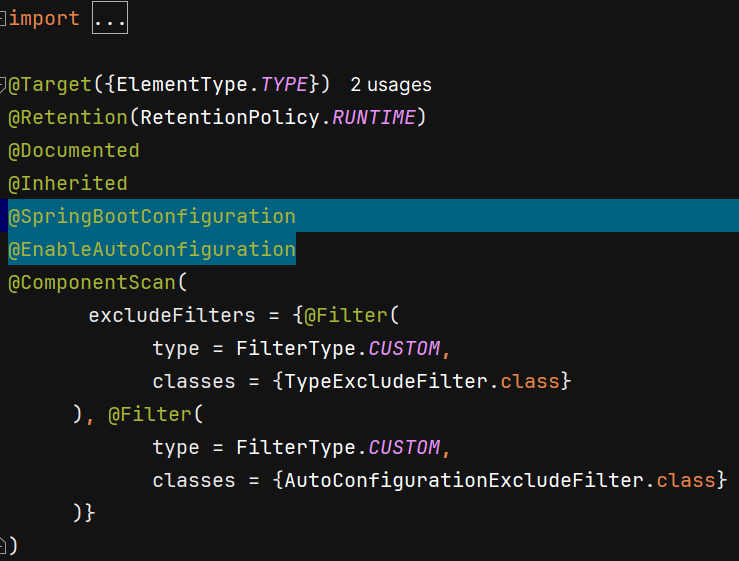739x561 pixels.
Task: Click the @Retention annotation
Action: click(x=68, y=117)
